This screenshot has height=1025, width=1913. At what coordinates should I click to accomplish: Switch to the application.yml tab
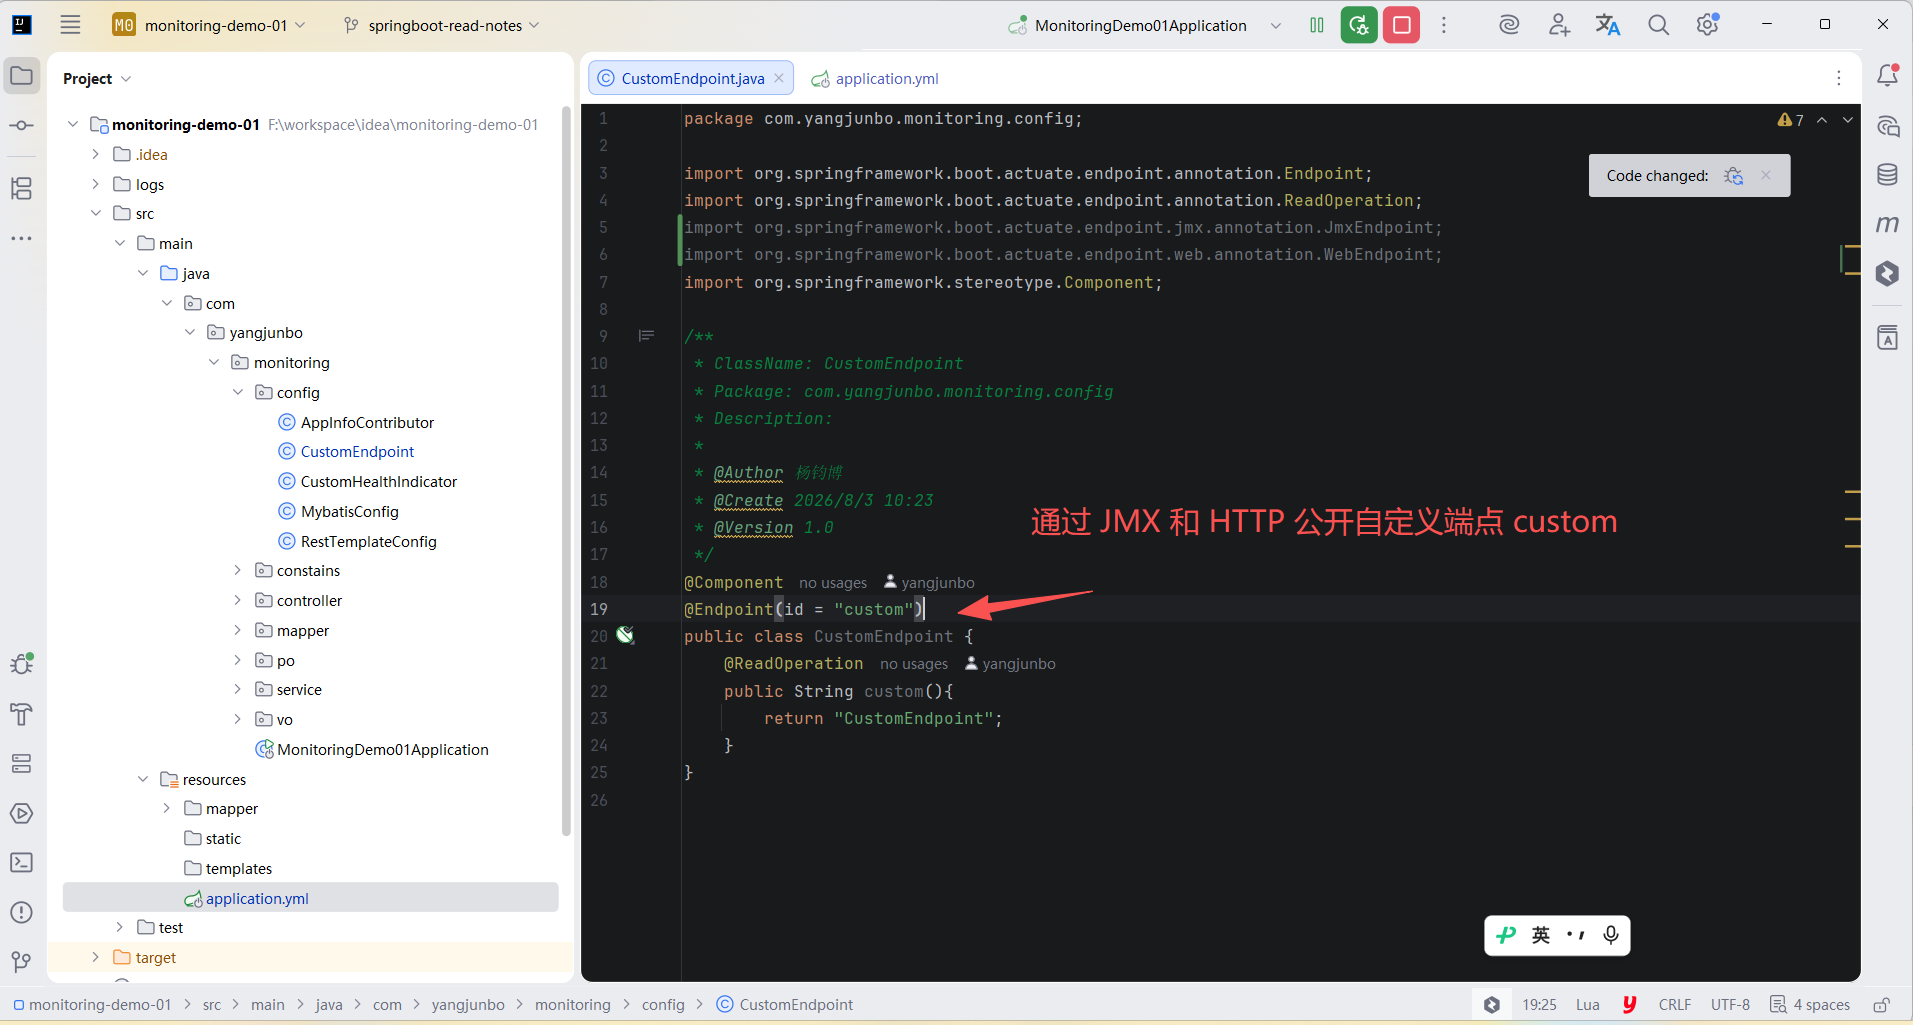click(875, 78)
